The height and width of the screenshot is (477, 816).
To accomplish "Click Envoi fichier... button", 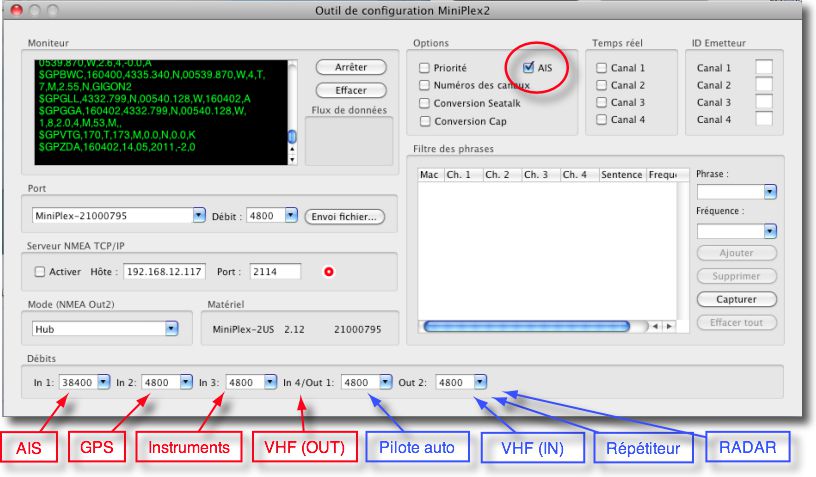I will click(x=344, y=217).
